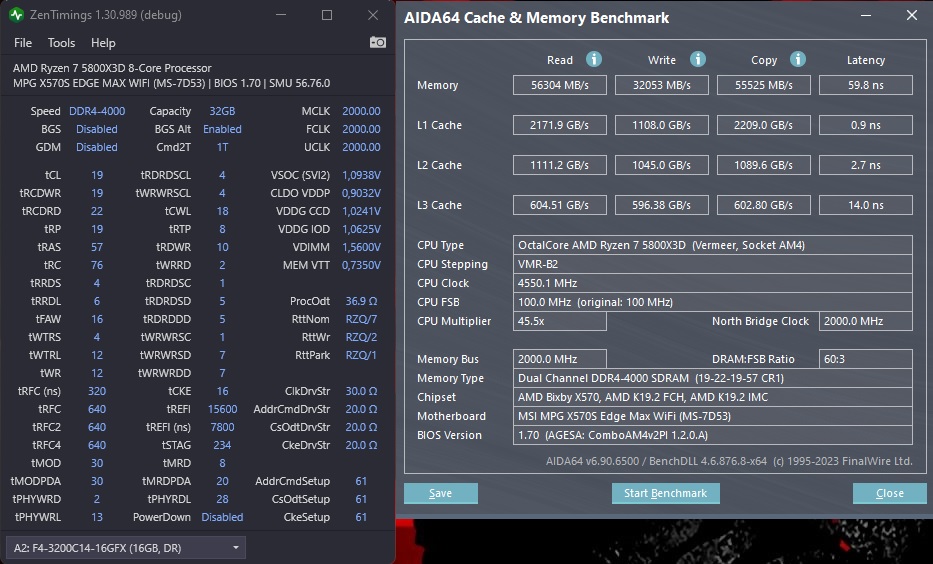Click the CPU Multiplier 45.5x field
This screenshot has height=564, width=933.
tap(559, 321)
